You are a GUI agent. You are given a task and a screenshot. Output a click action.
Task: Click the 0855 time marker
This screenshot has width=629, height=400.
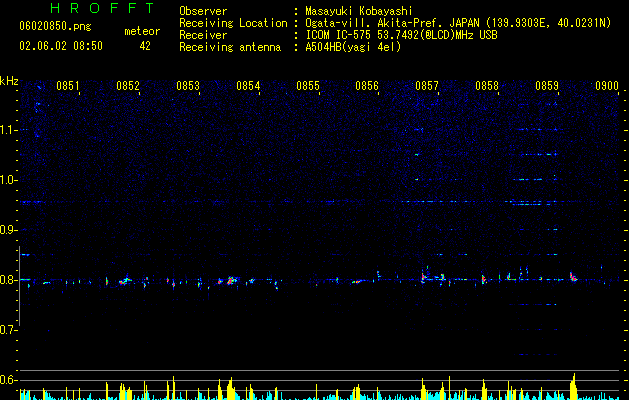(x=308, y=86)
